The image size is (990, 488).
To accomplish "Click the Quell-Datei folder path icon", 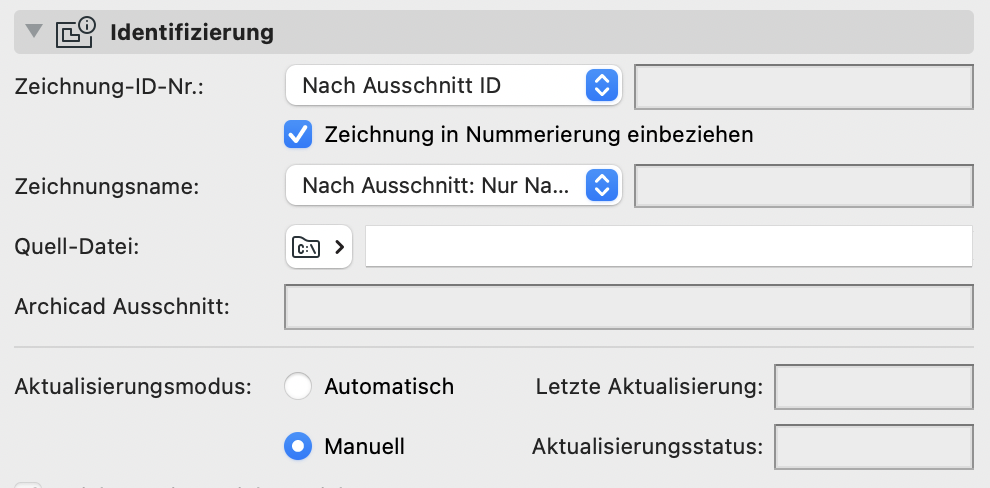I will point(306,247).
